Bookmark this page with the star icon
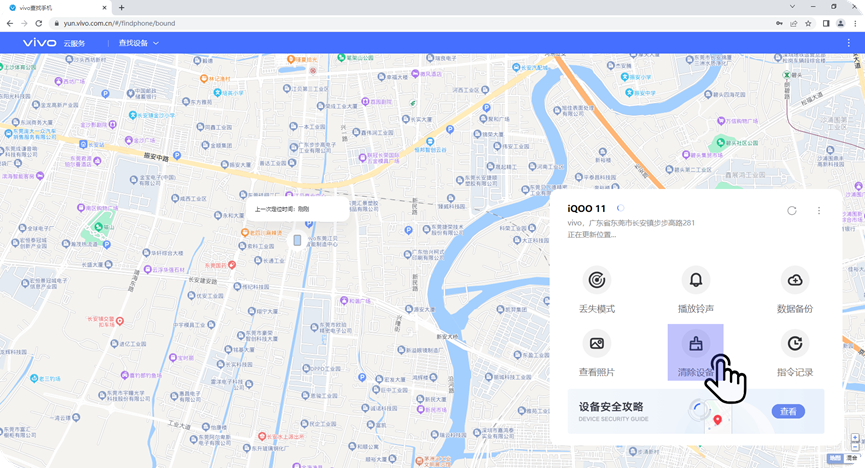Viewport: 865px width, 468px height. [x=808, y=23]
